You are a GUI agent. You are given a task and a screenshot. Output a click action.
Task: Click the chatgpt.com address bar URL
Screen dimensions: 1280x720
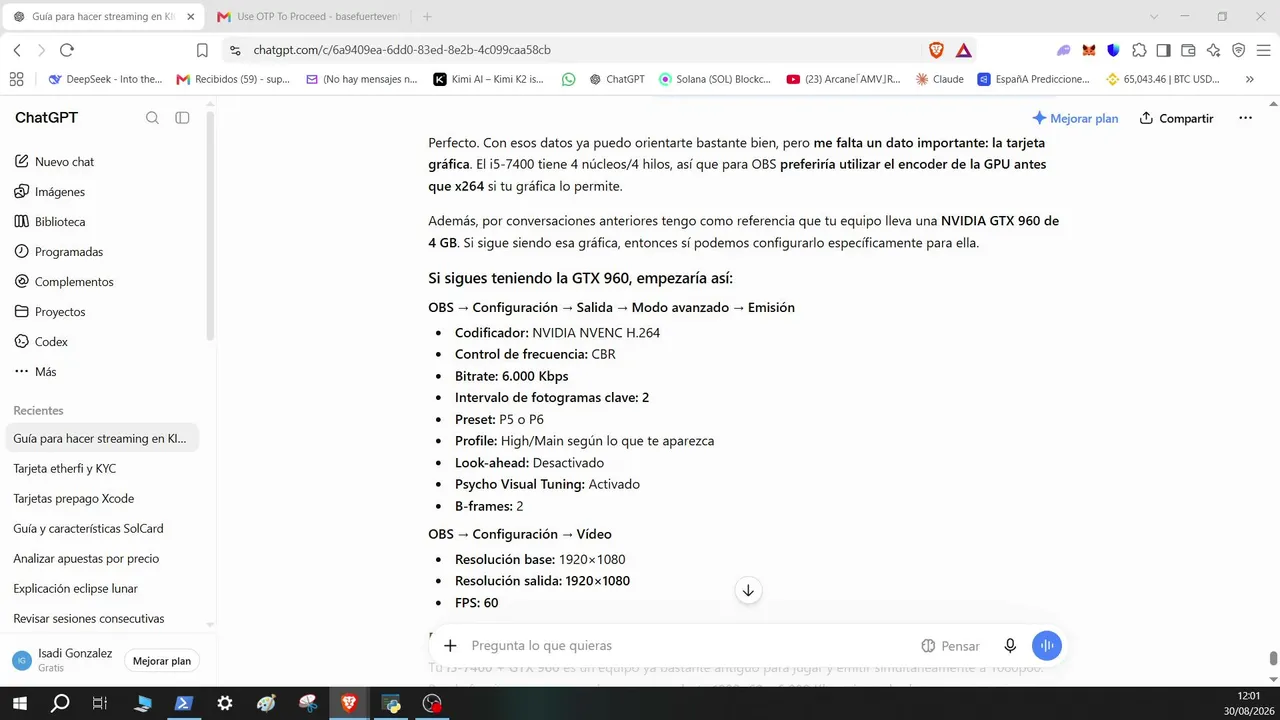point(402,50)
